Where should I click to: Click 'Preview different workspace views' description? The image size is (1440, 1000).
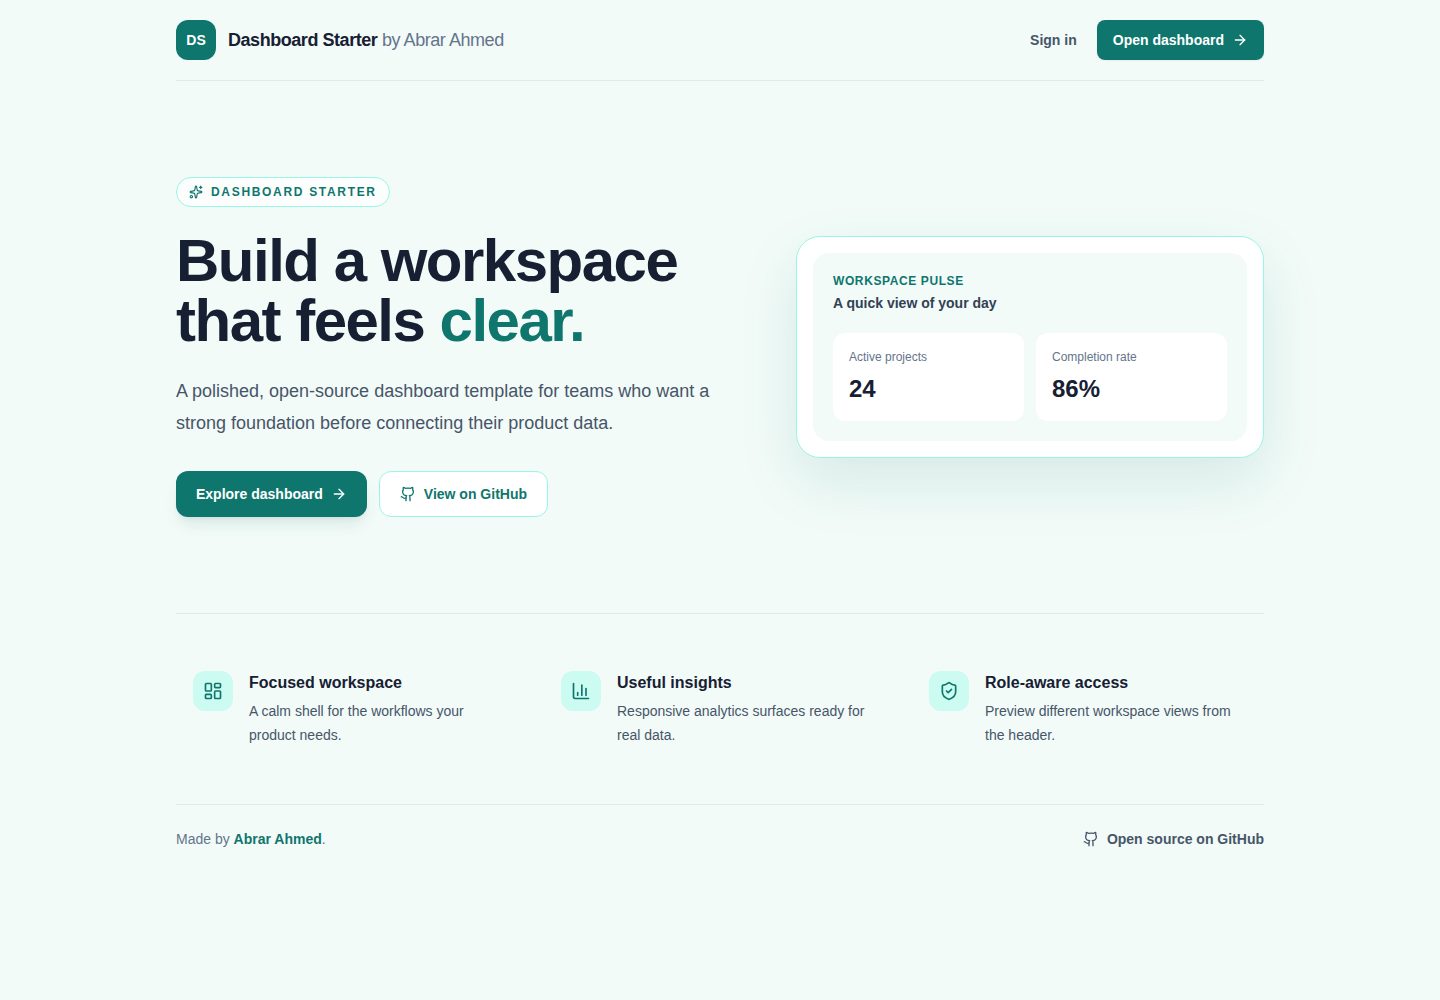tap(1108, 723)
